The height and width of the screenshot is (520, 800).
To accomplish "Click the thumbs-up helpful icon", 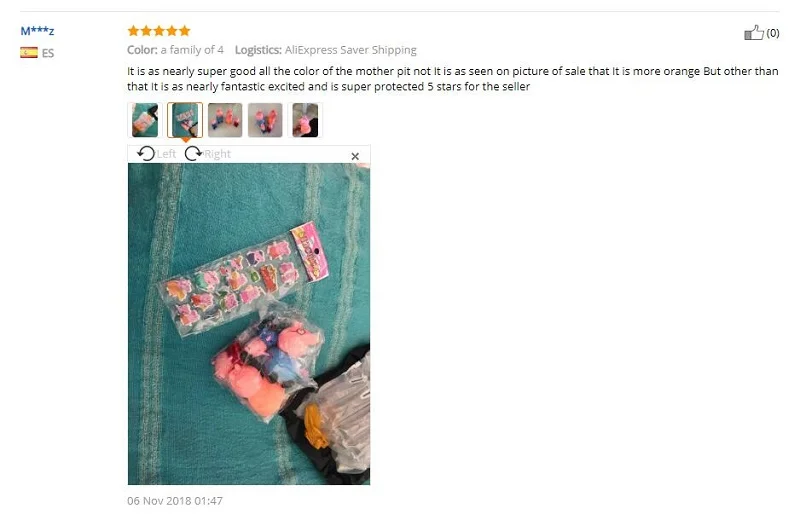I will point(754,33).
